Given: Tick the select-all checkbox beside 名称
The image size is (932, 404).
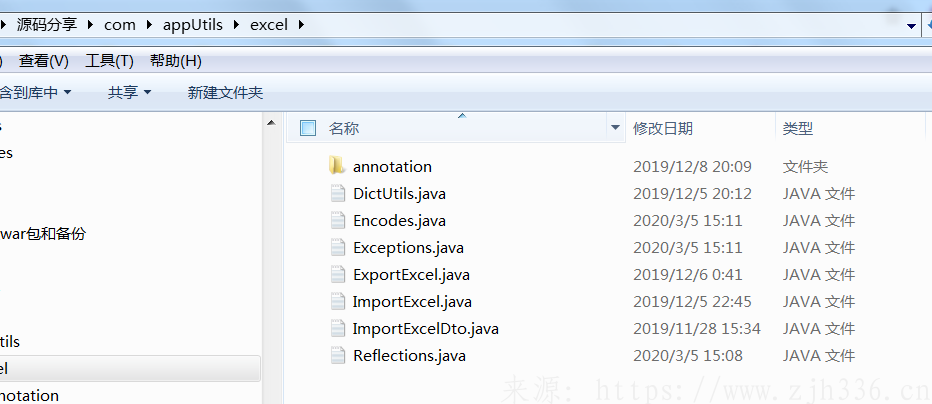Looking at the screenshot, I should point(308,128).
